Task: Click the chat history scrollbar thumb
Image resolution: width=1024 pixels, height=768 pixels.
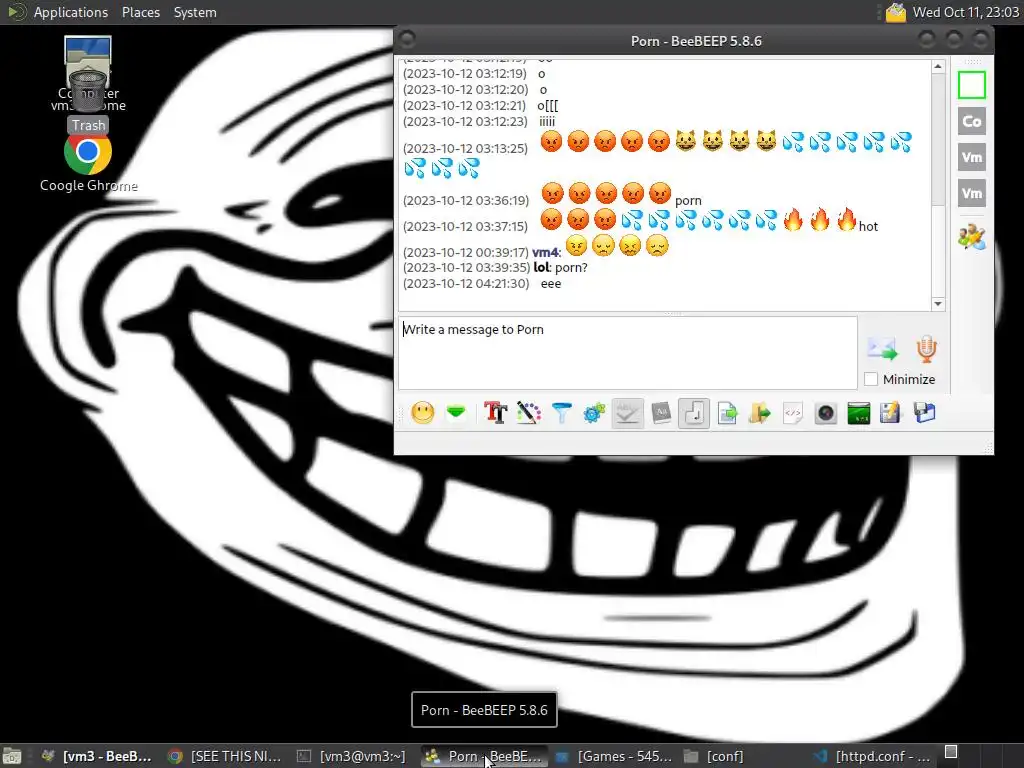Action: pyautogui.click(x=938, y=139)
